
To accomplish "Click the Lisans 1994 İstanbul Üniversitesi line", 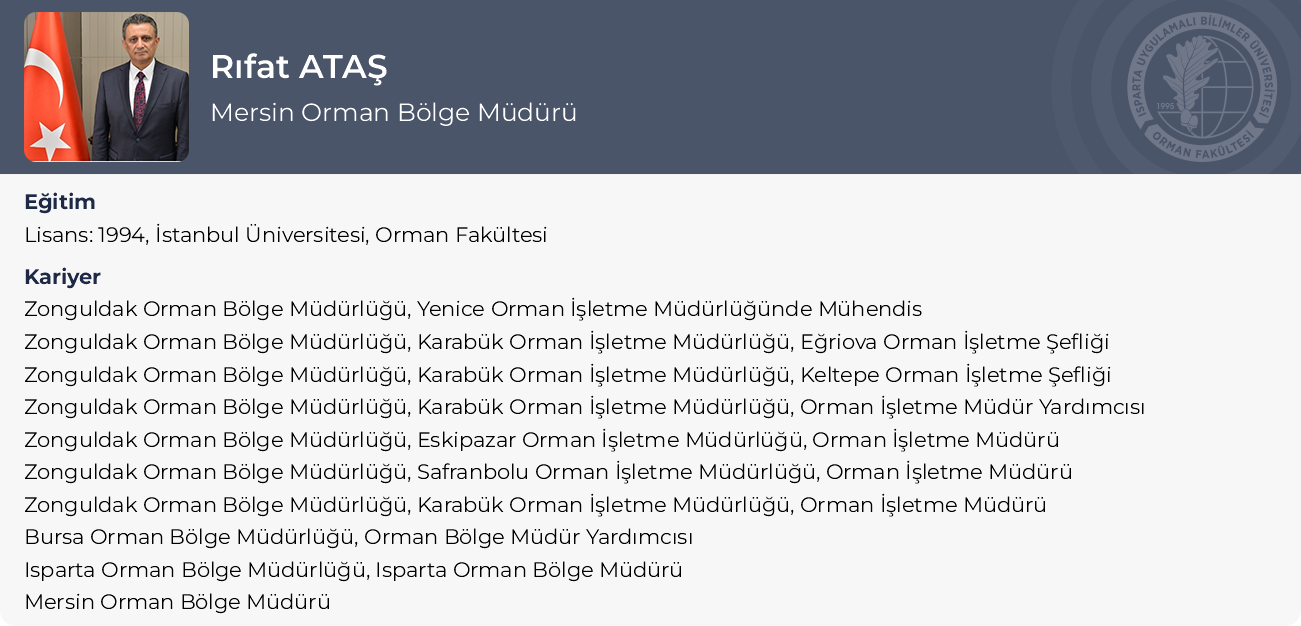I will (285, 235).
